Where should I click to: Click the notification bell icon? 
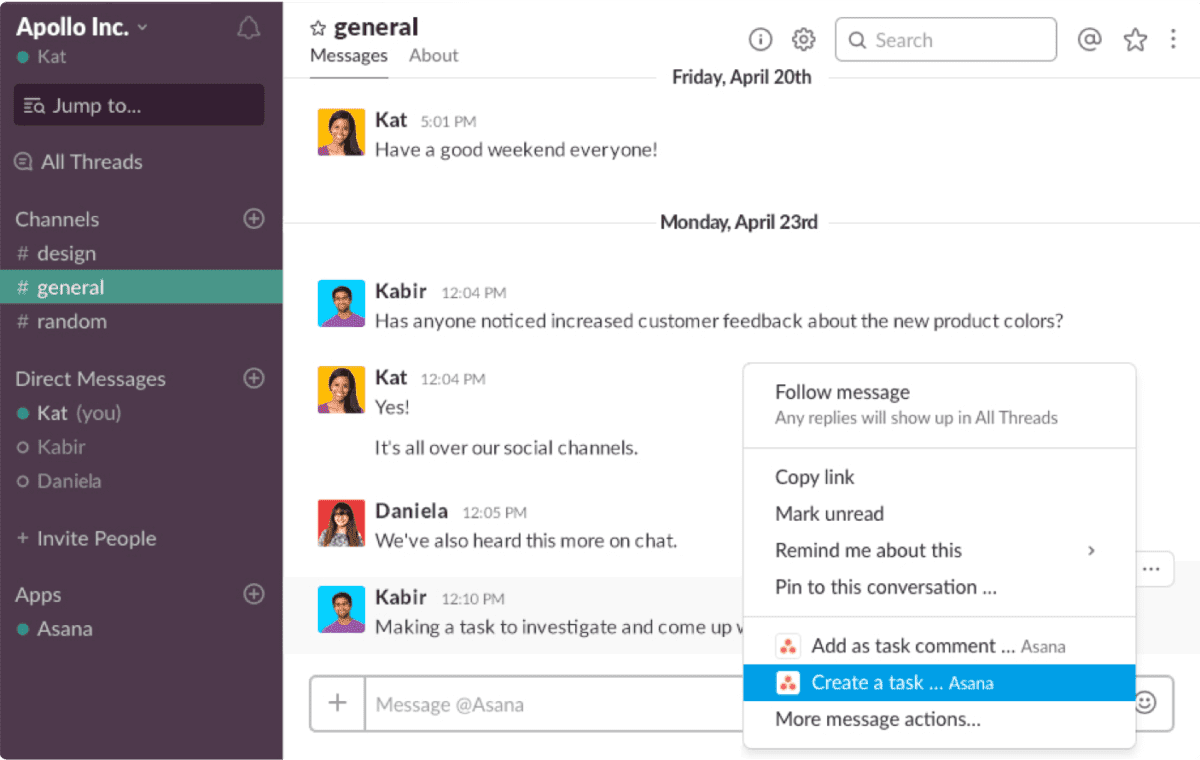248,27
